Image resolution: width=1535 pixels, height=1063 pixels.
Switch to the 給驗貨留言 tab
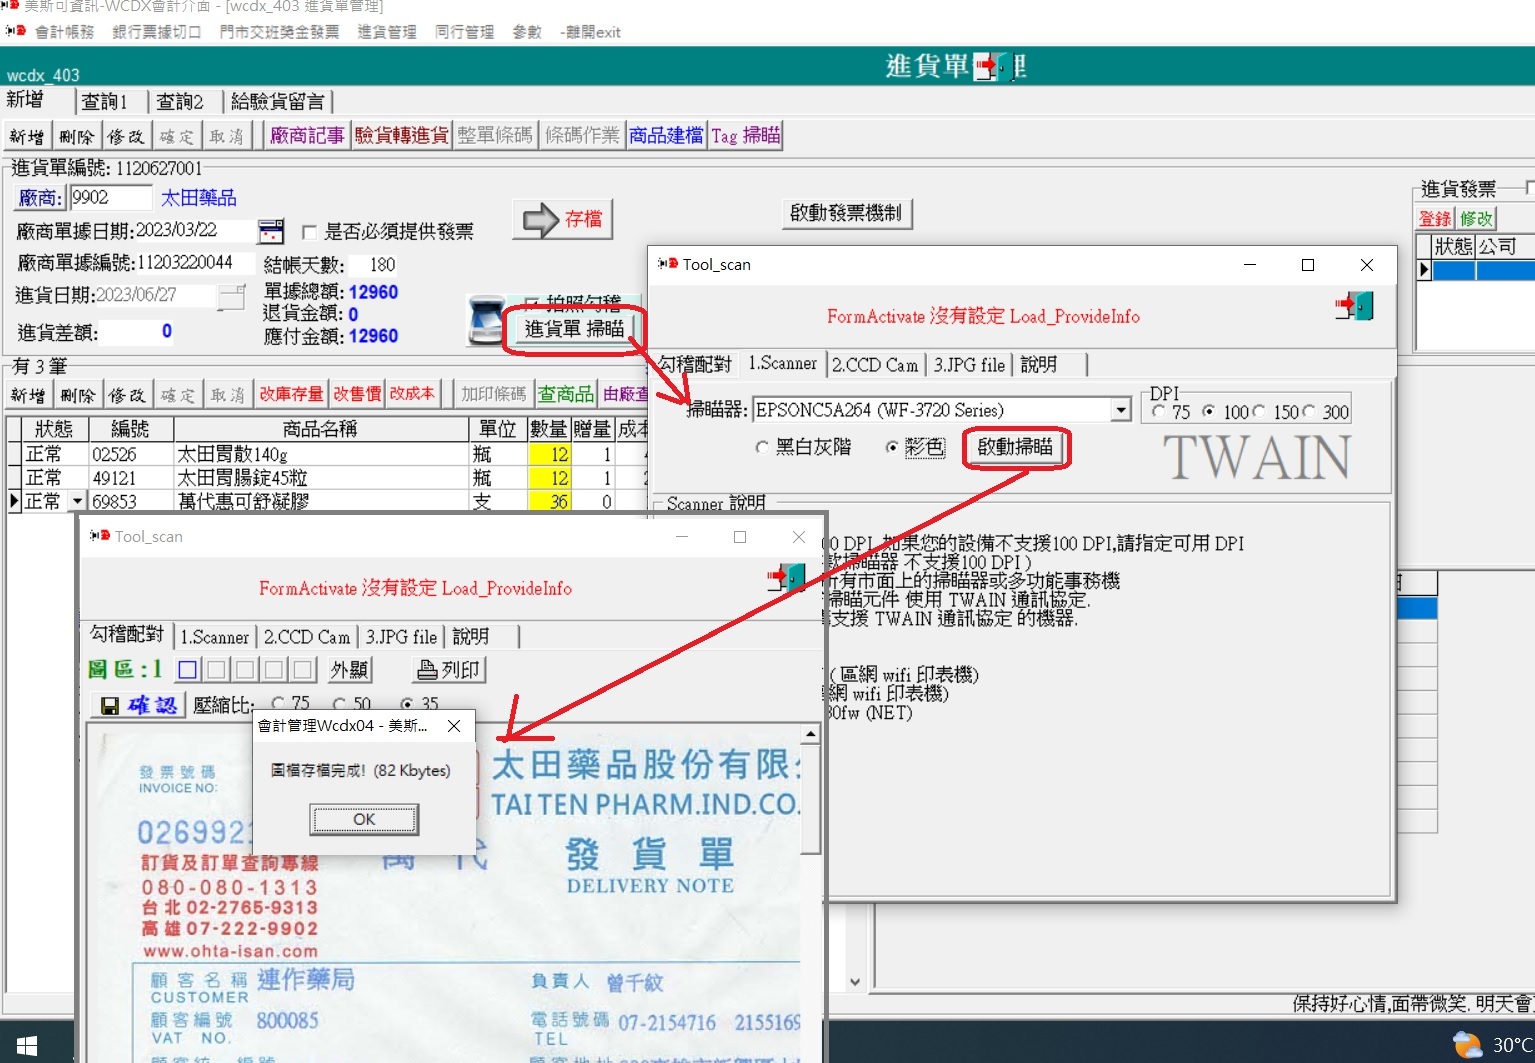[x=277, y=102]
